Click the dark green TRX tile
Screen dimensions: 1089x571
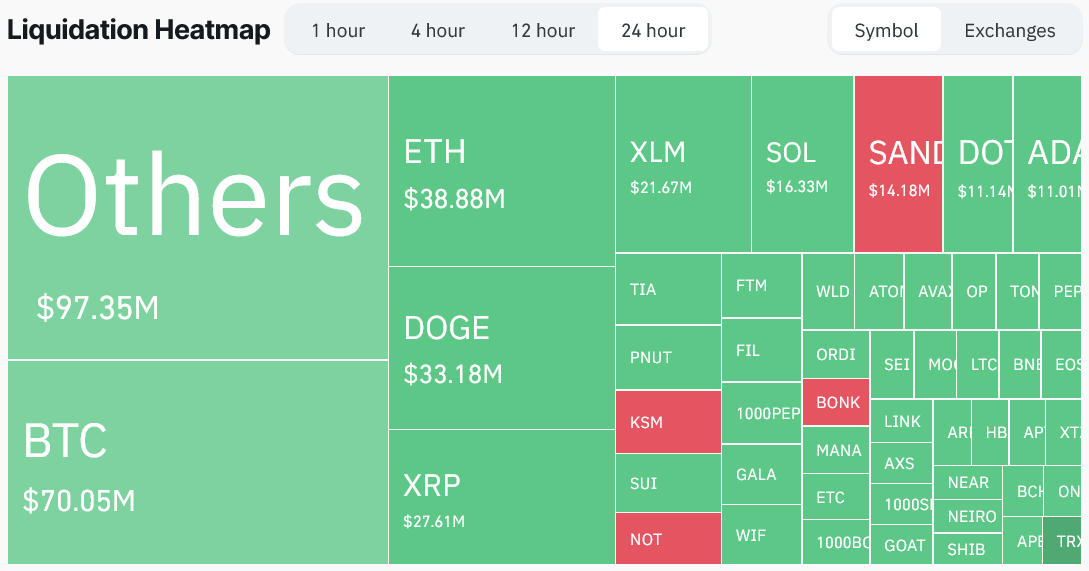tap(1062, 540)
